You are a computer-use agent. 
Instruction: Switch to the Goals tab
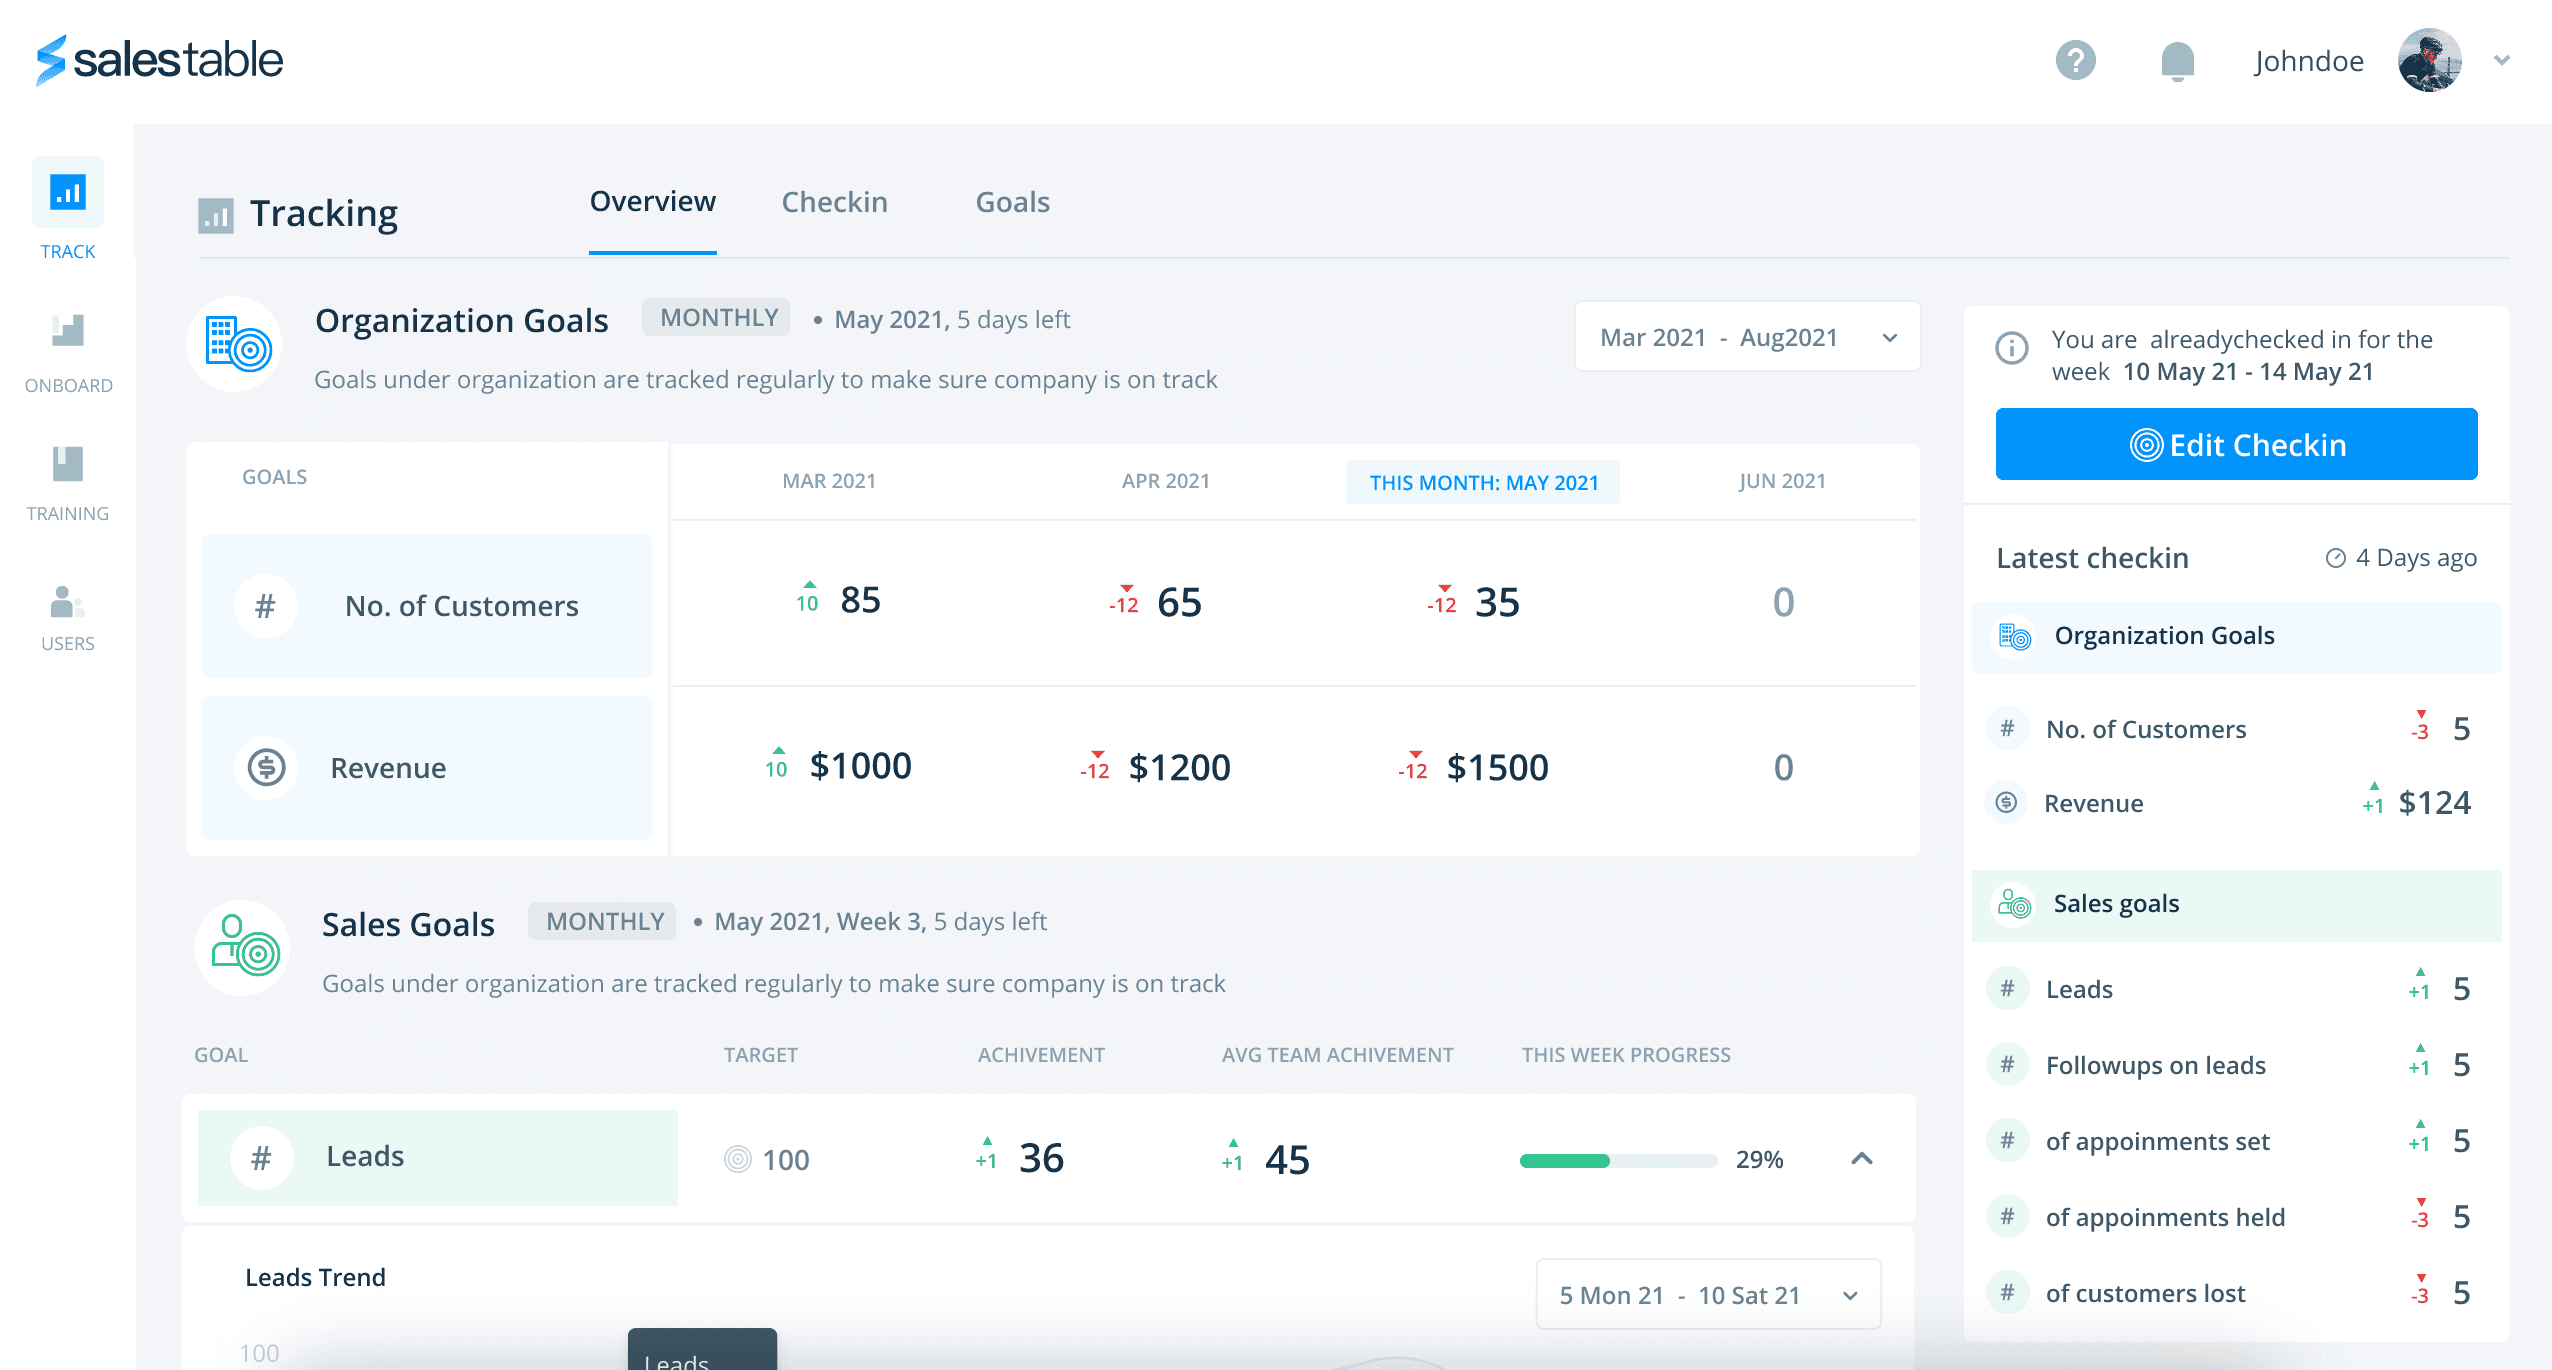[1012, 202]
